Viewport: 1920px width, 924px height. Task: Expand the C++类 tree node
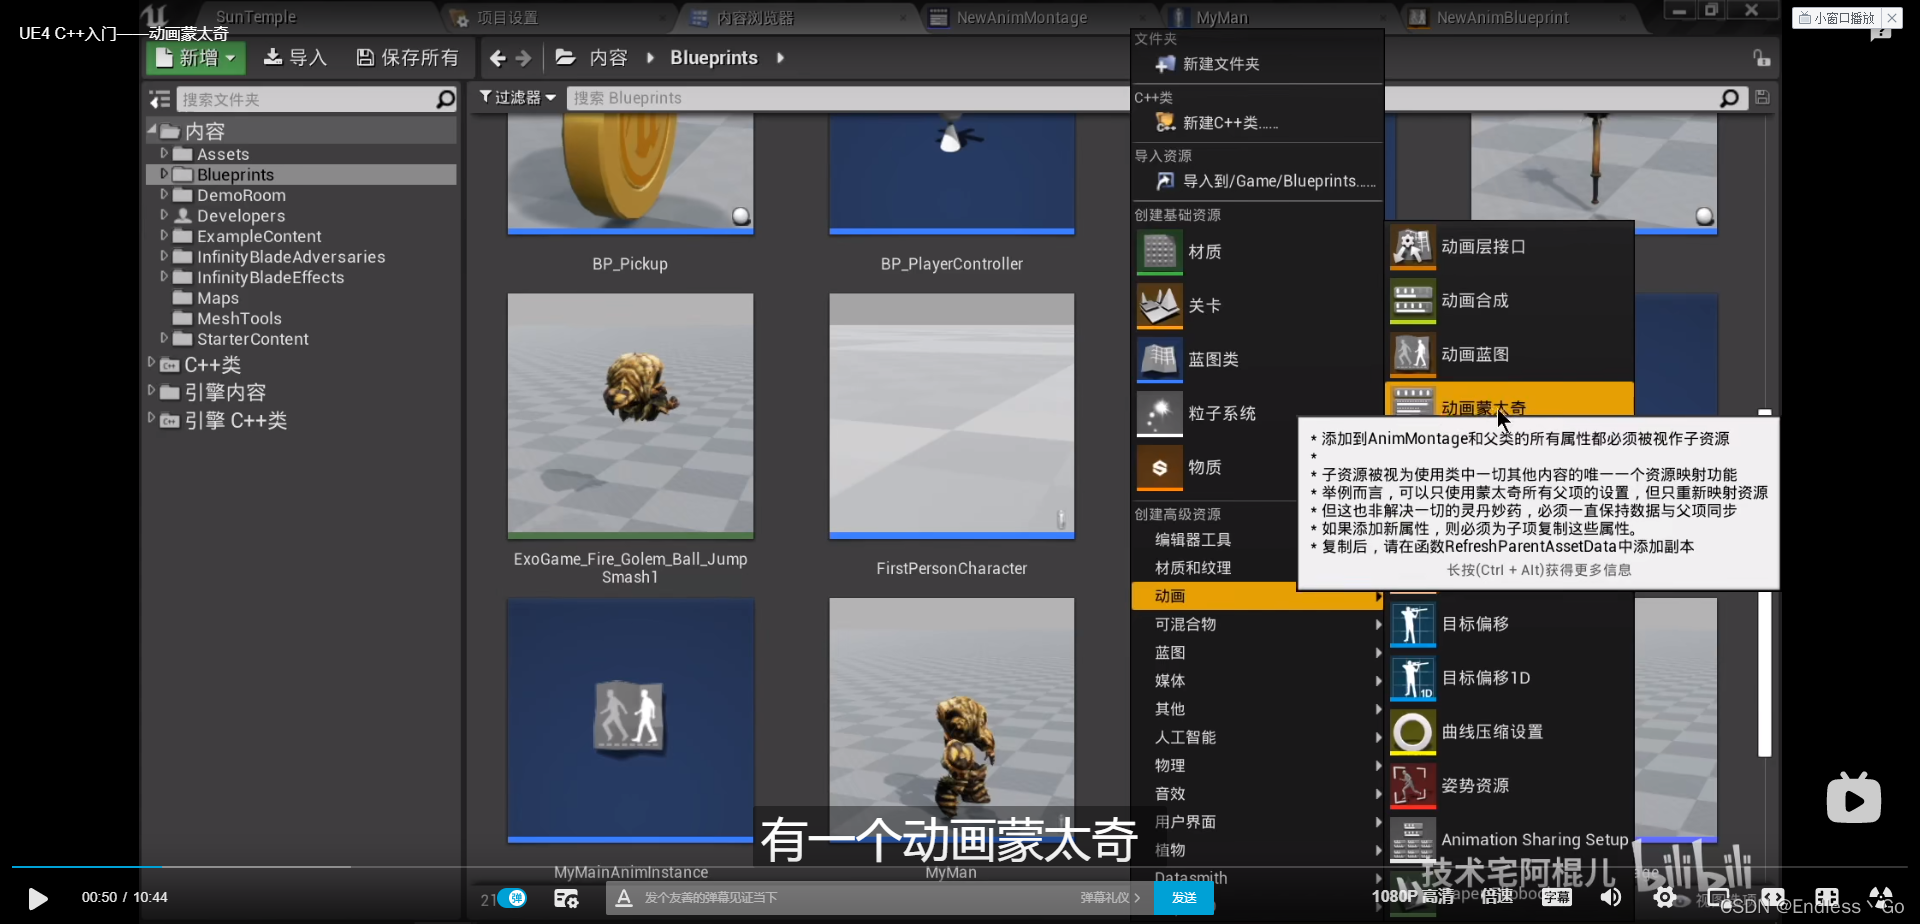pos(151,363)
